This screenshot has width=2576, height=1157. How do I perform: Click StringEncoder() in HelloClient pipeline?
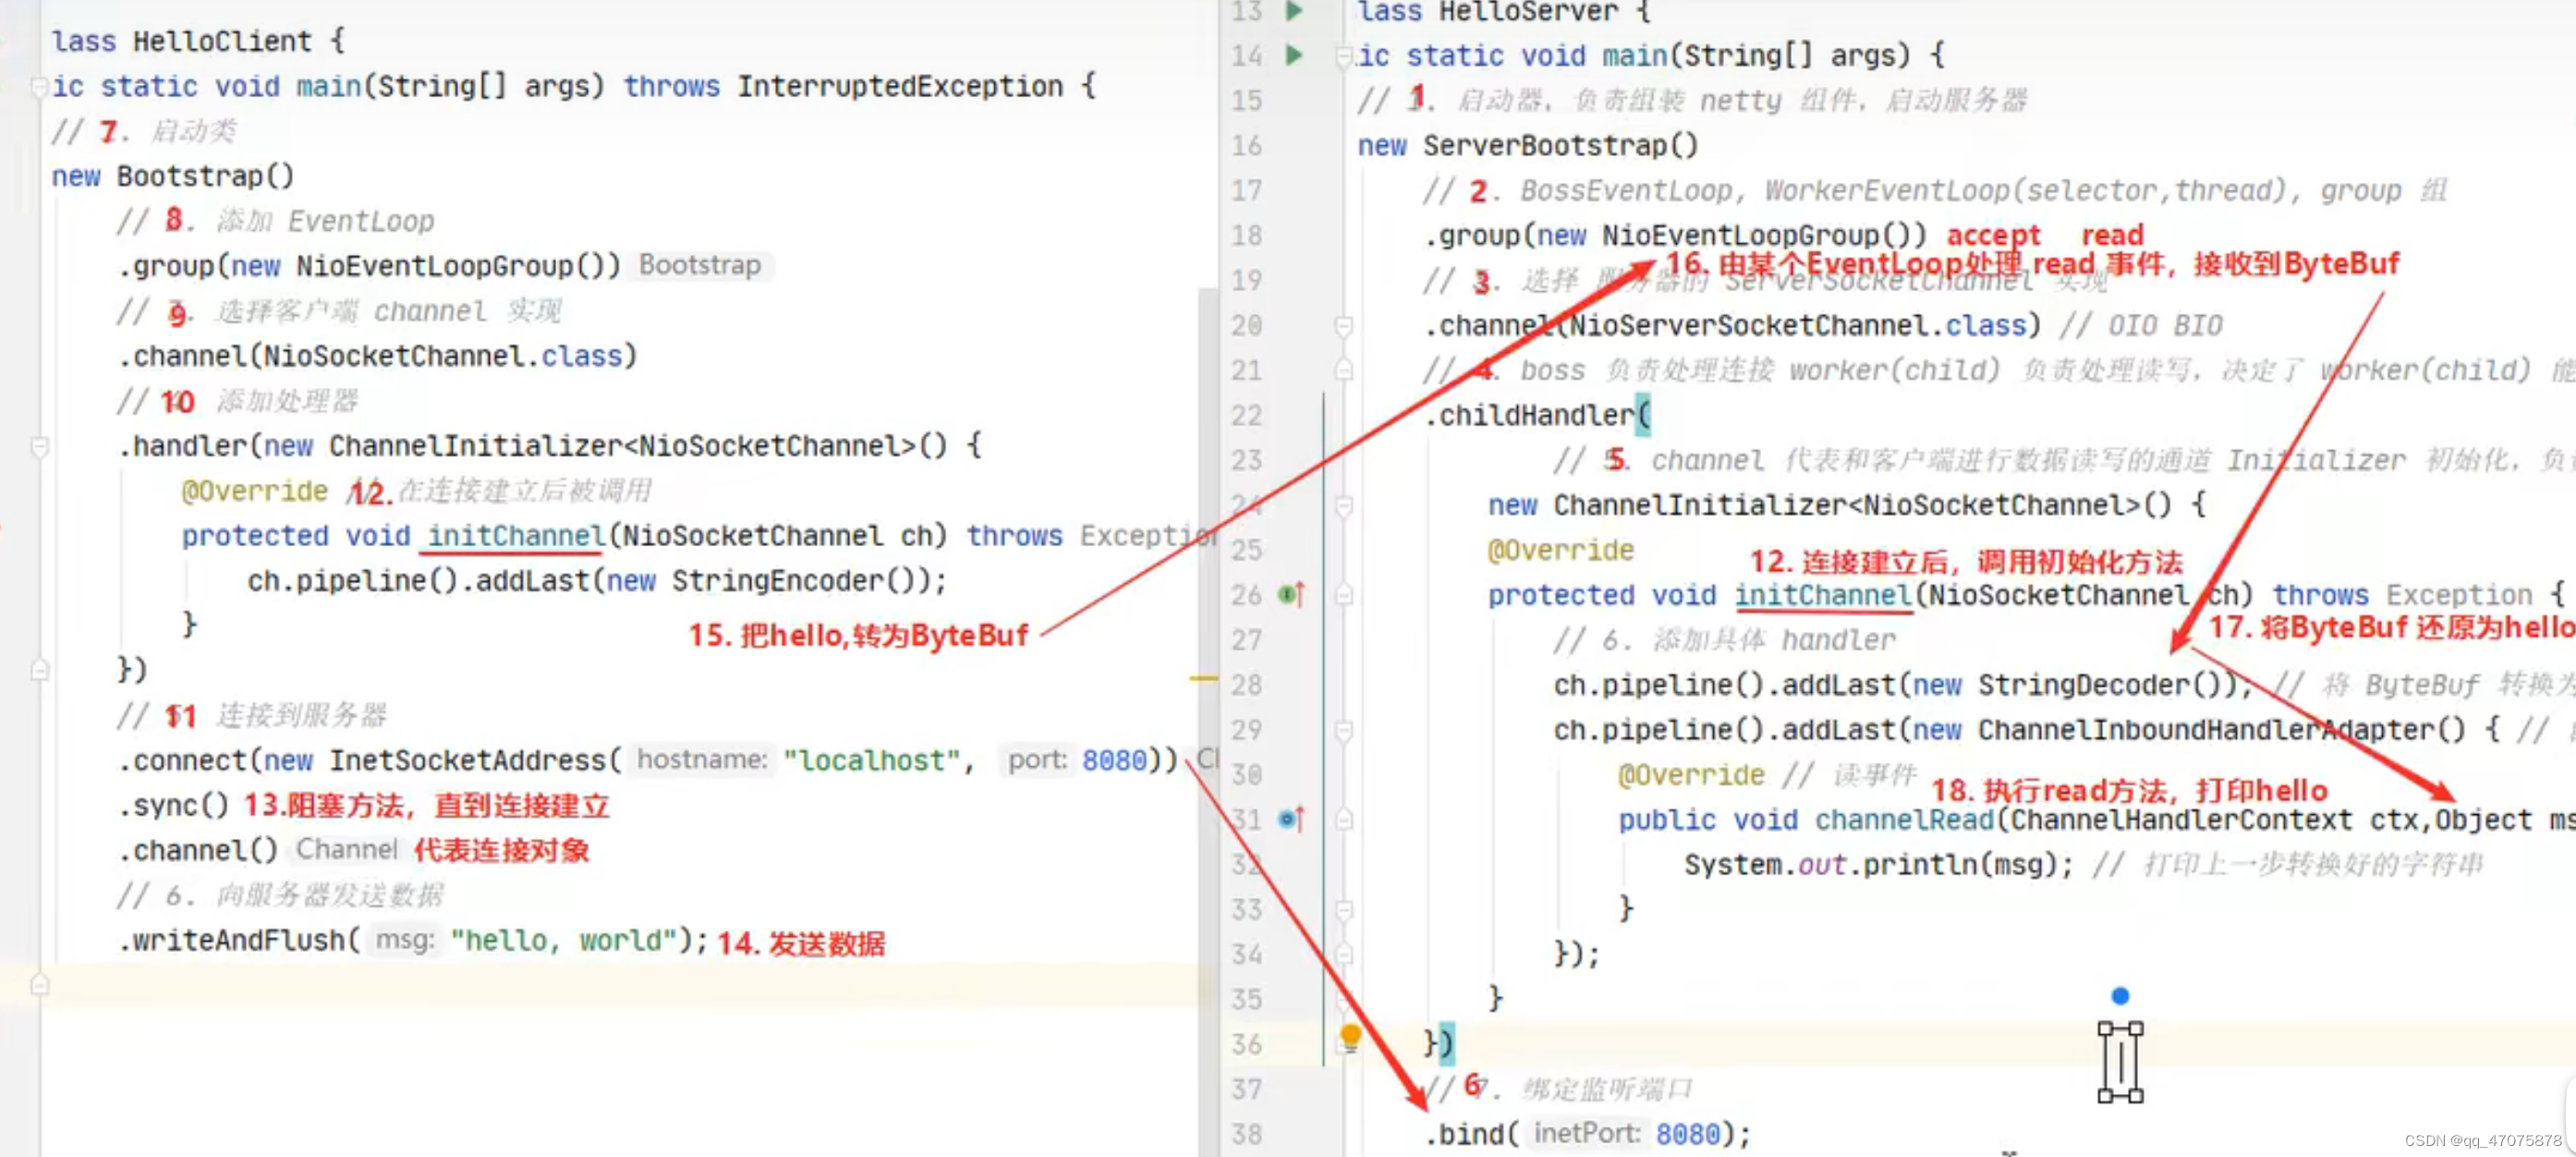point(799,581)
